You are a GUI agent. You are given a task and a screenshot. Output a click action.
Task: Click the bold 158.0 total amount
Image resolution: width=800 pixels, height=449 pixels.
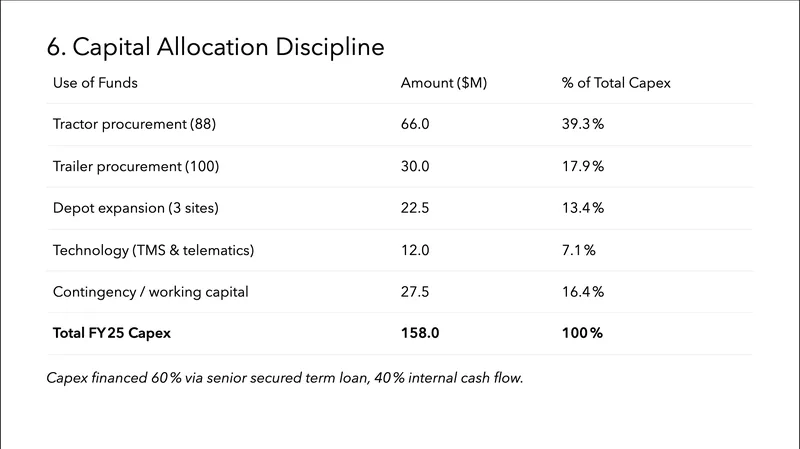point(419,334)
